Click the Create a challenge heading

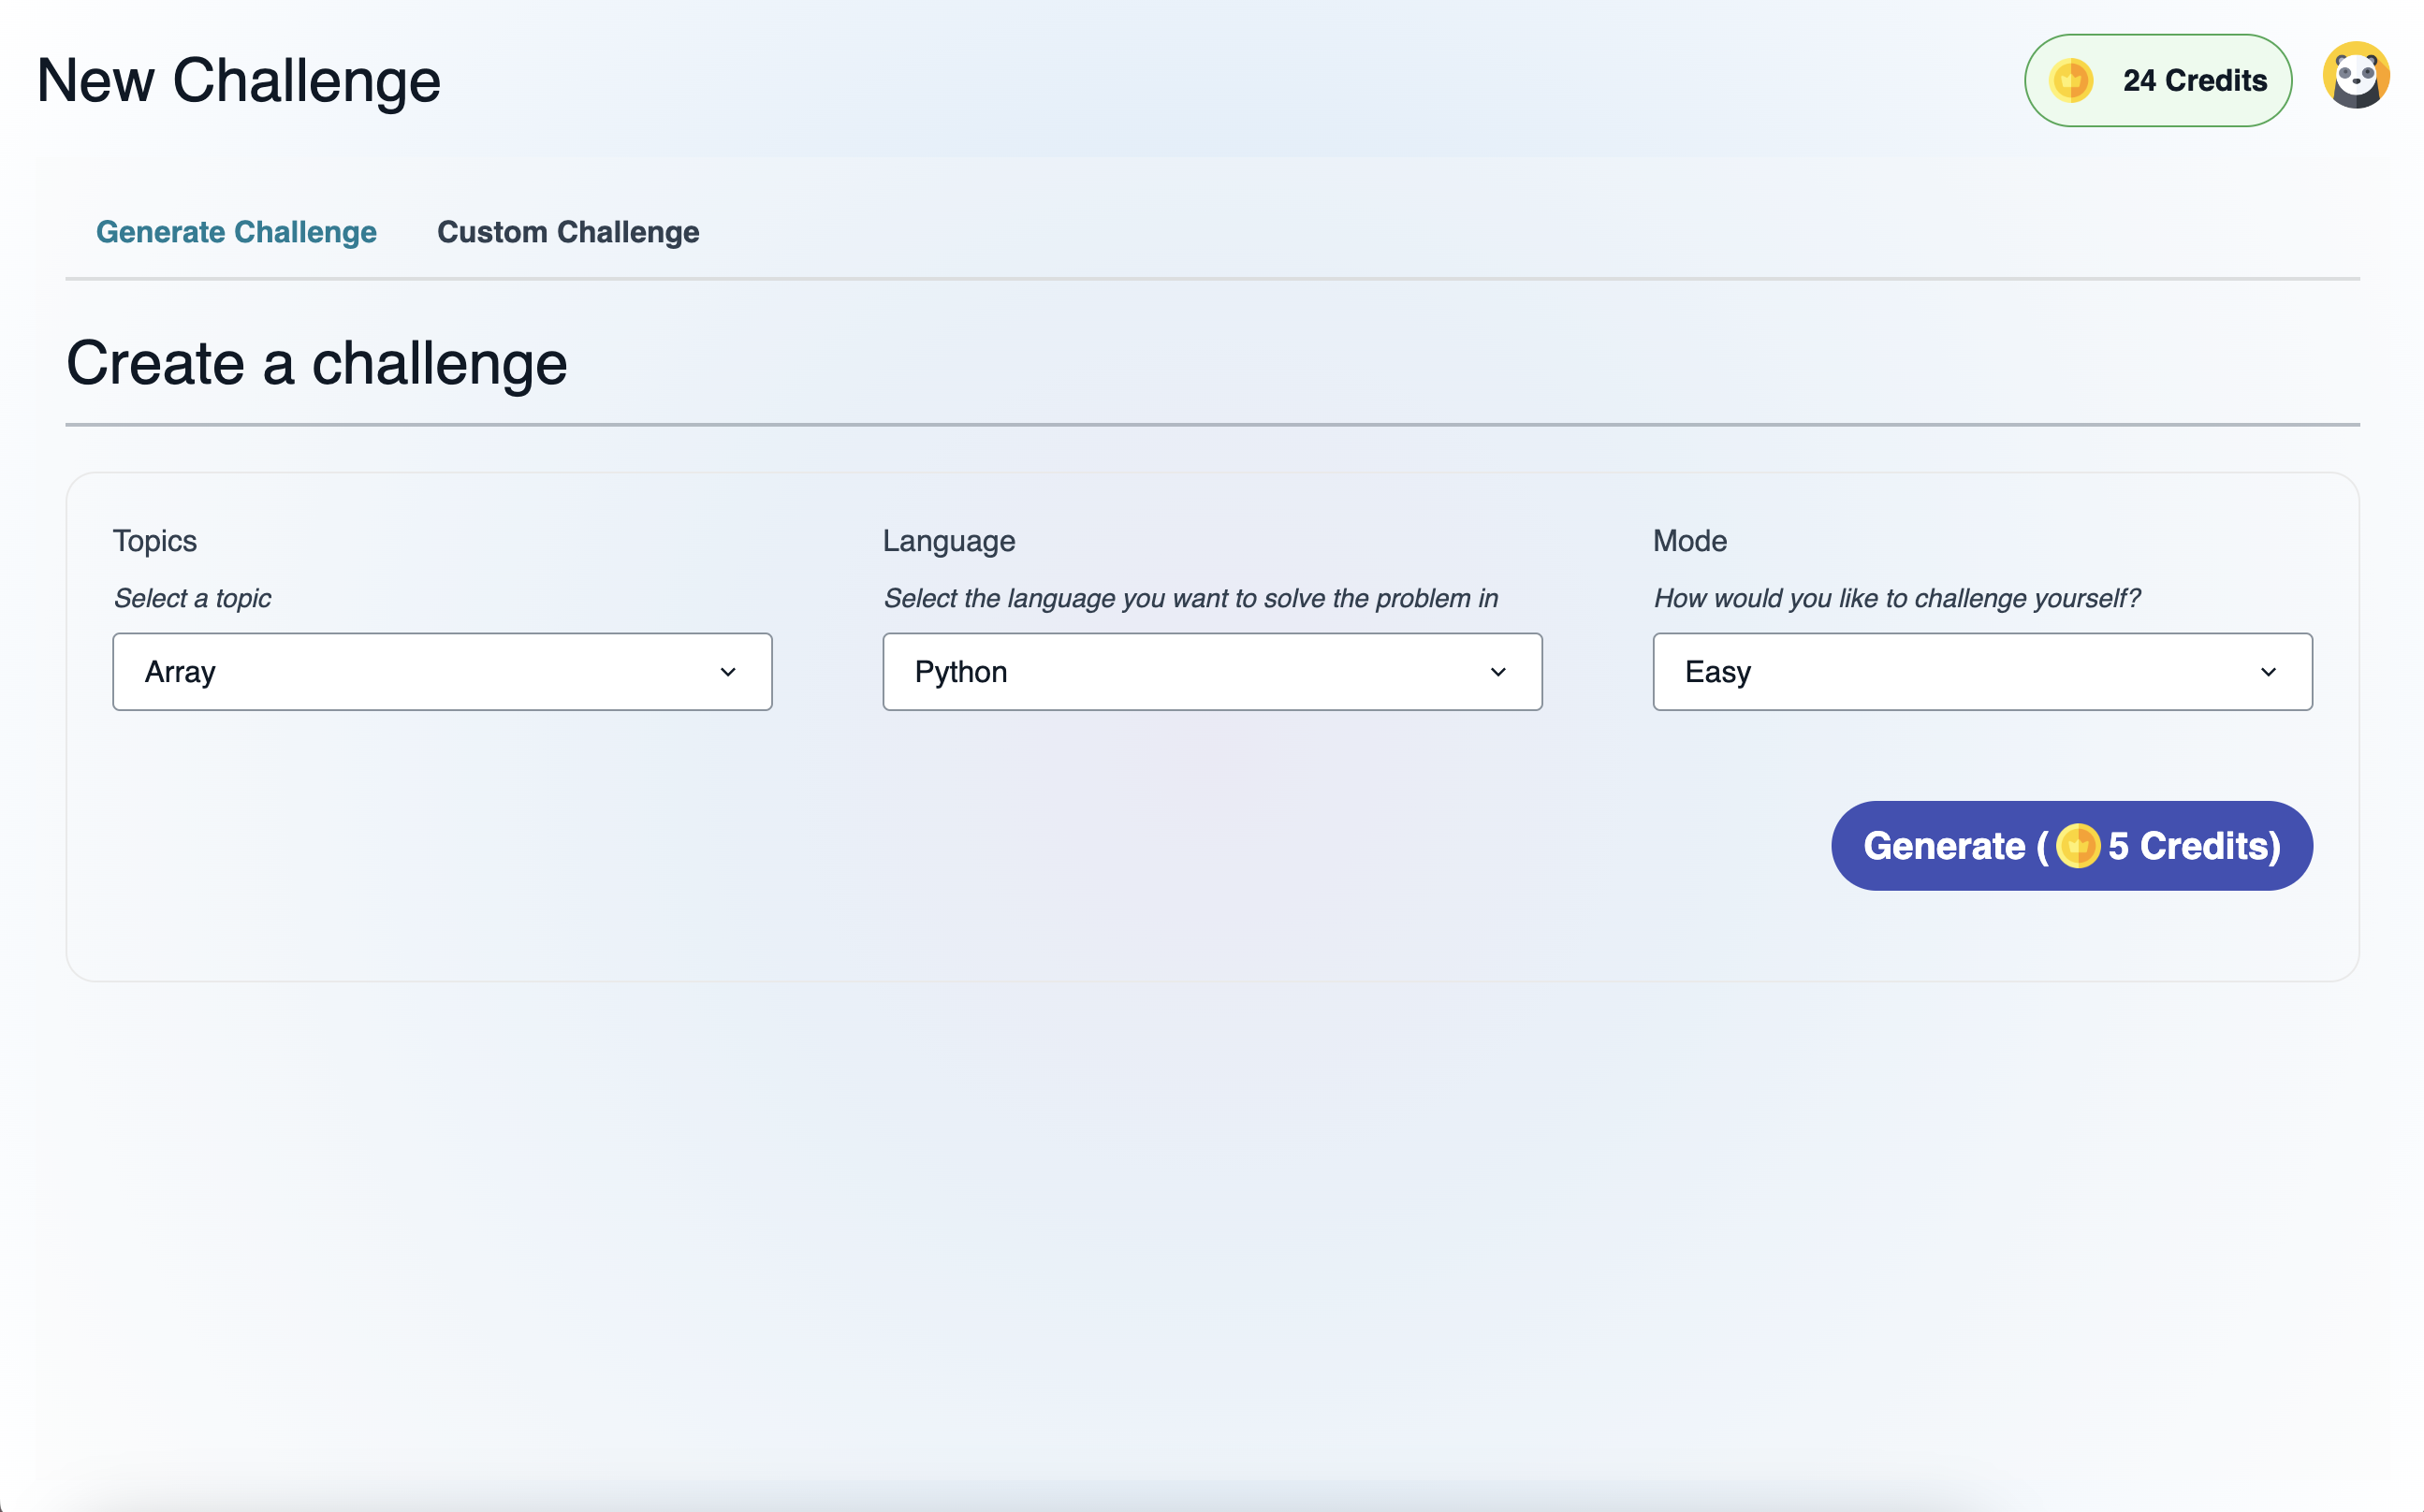(x=316, y=363)
